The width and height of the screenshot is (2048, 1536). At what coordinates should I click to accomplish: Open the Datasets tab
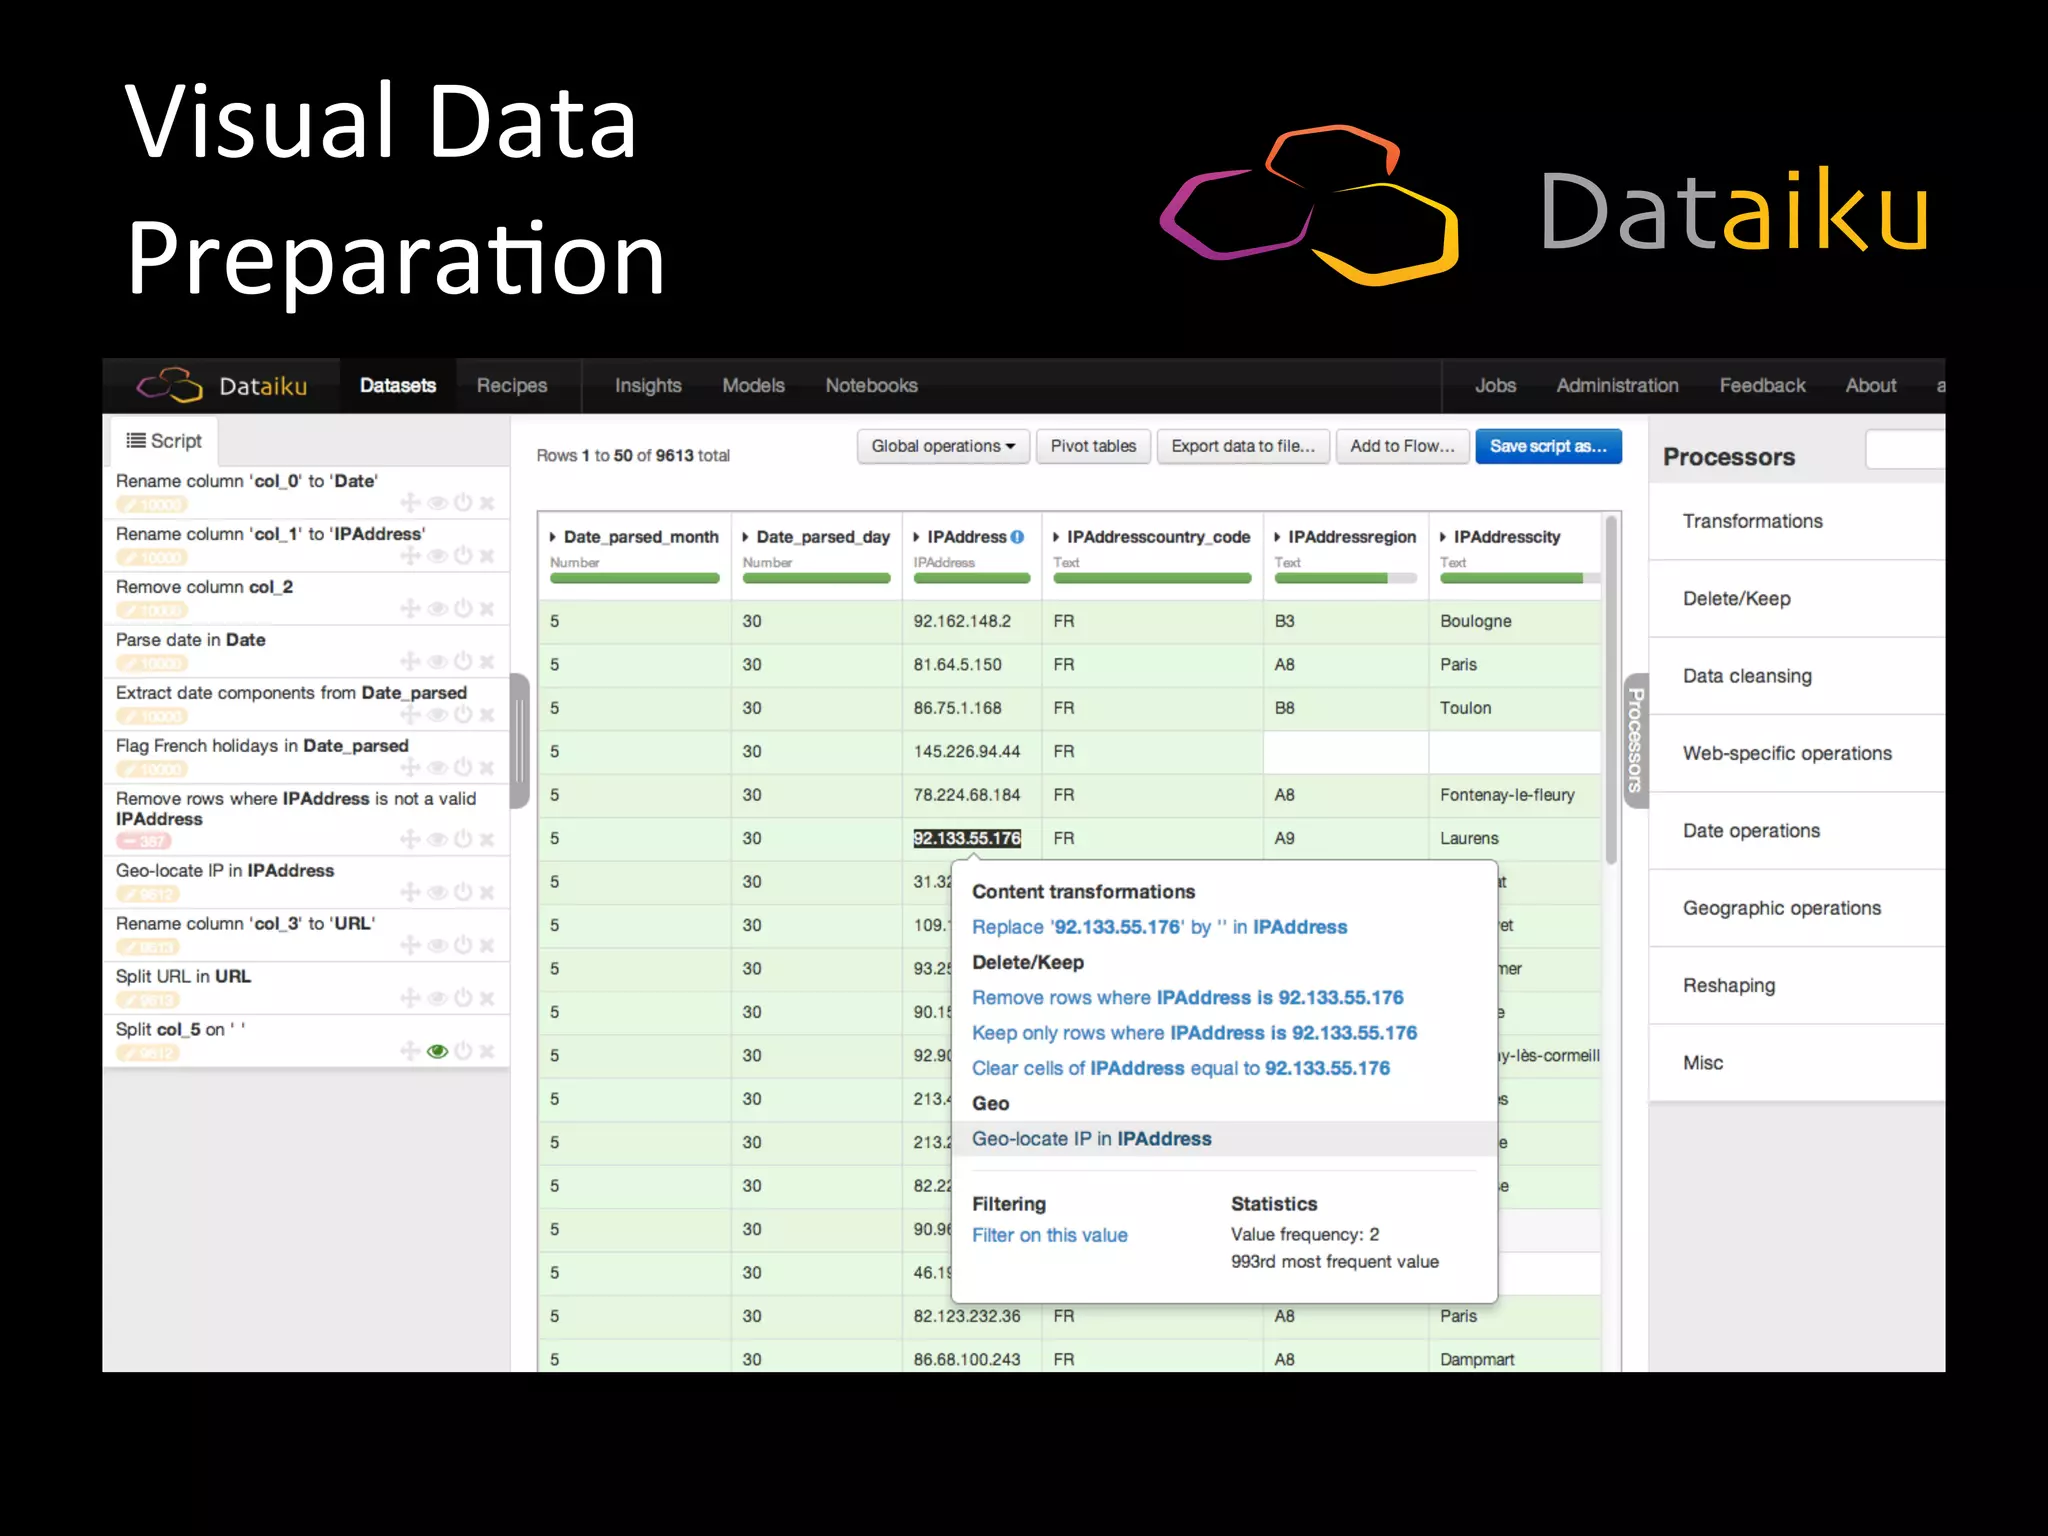click(398, 386)
